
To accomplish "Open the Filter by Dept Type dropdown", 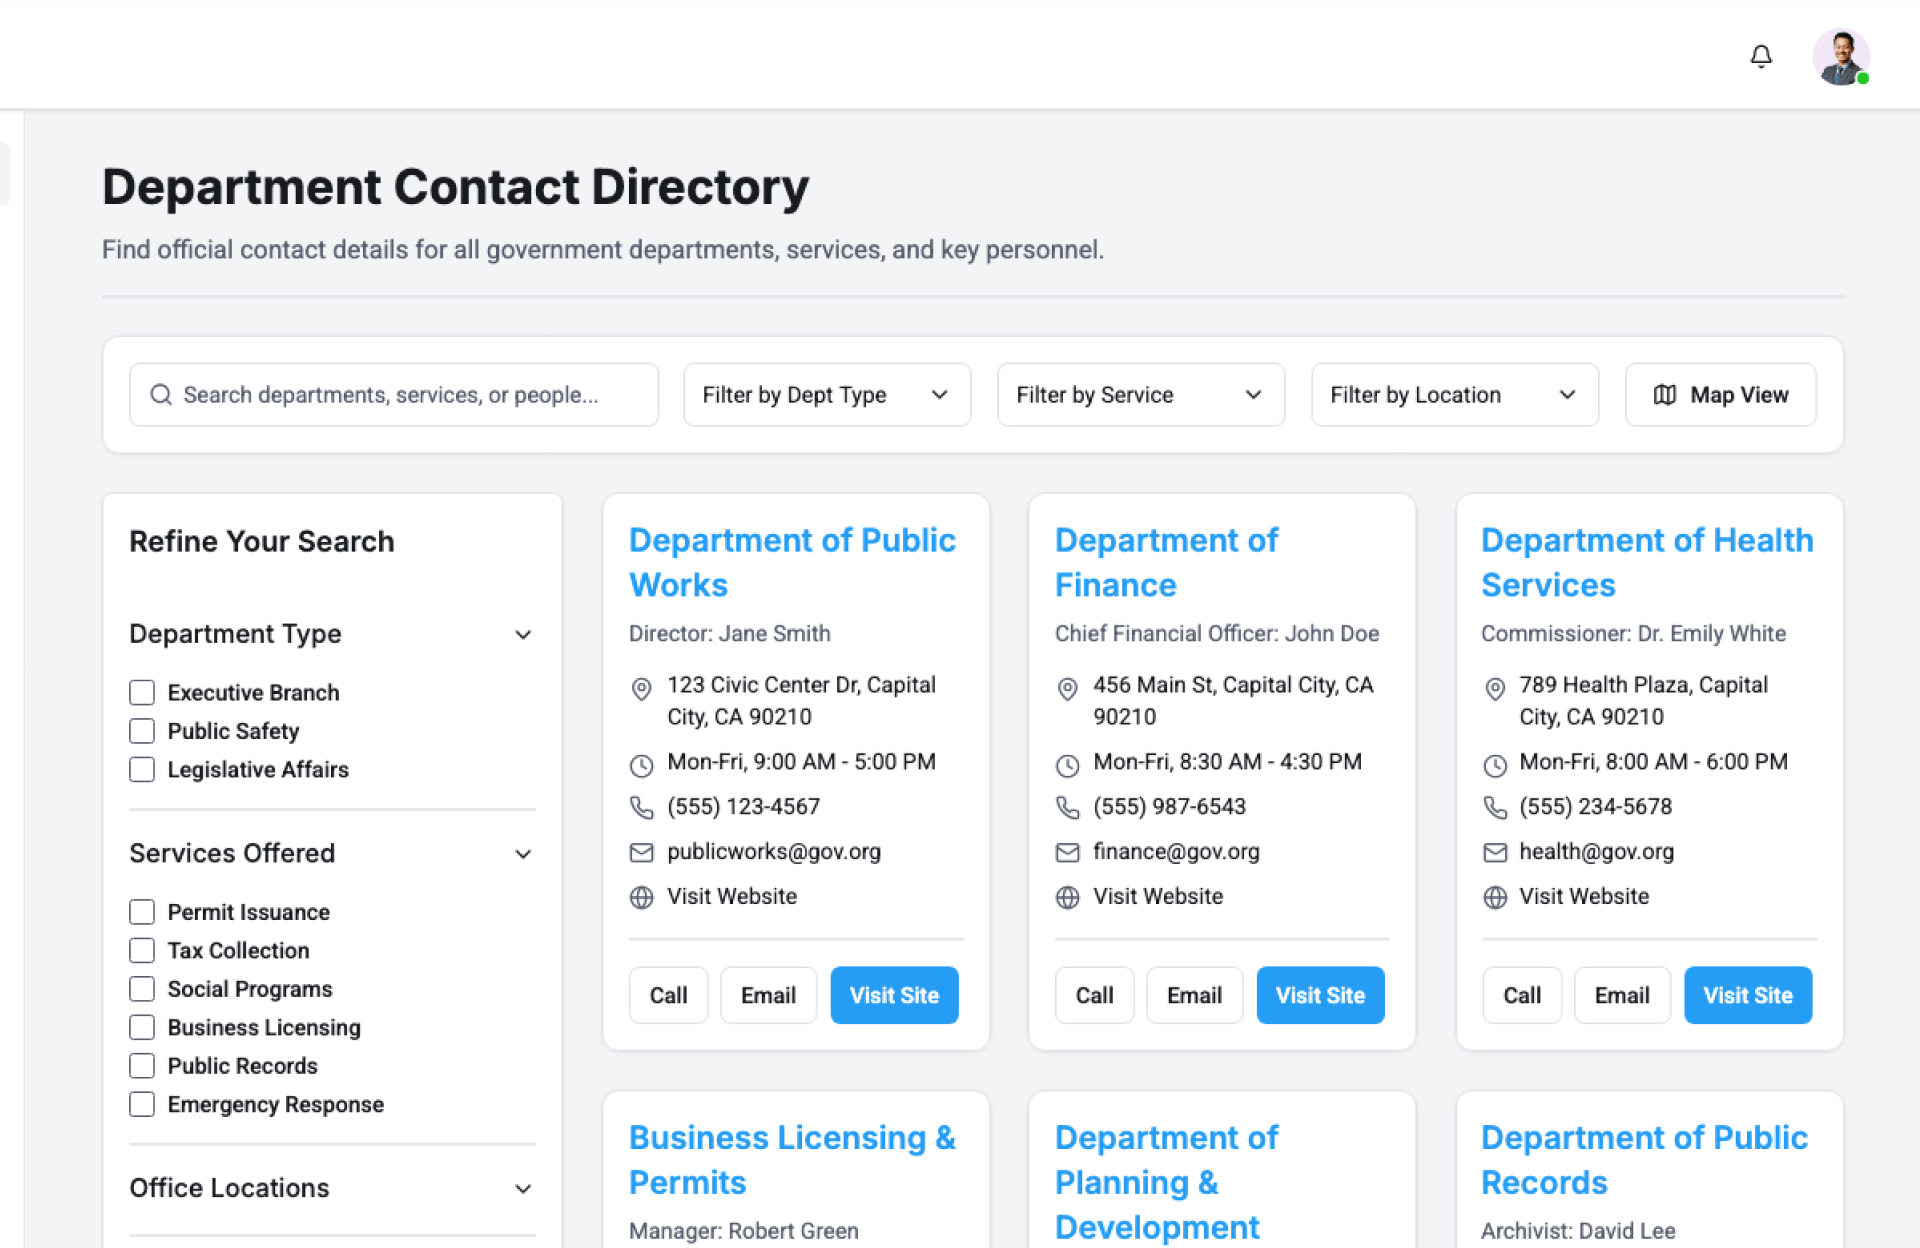I will click(x=826, y=395).
